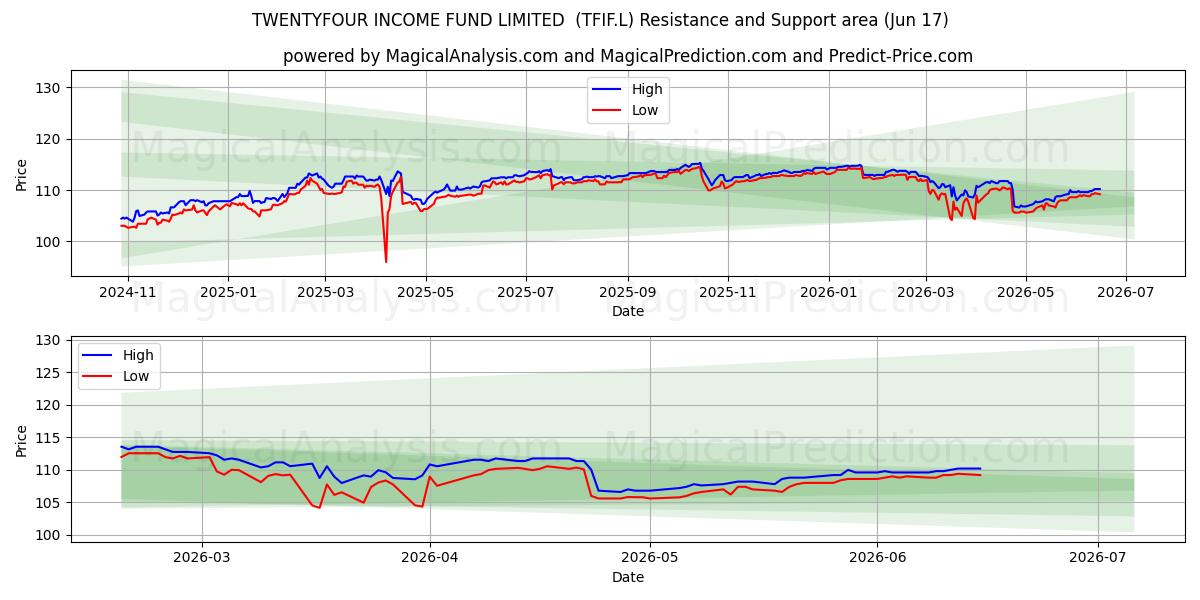Click the '2026-05' tick on lower chart
The height and width of the screenshot is (600, 1200).
coord(650,558)
